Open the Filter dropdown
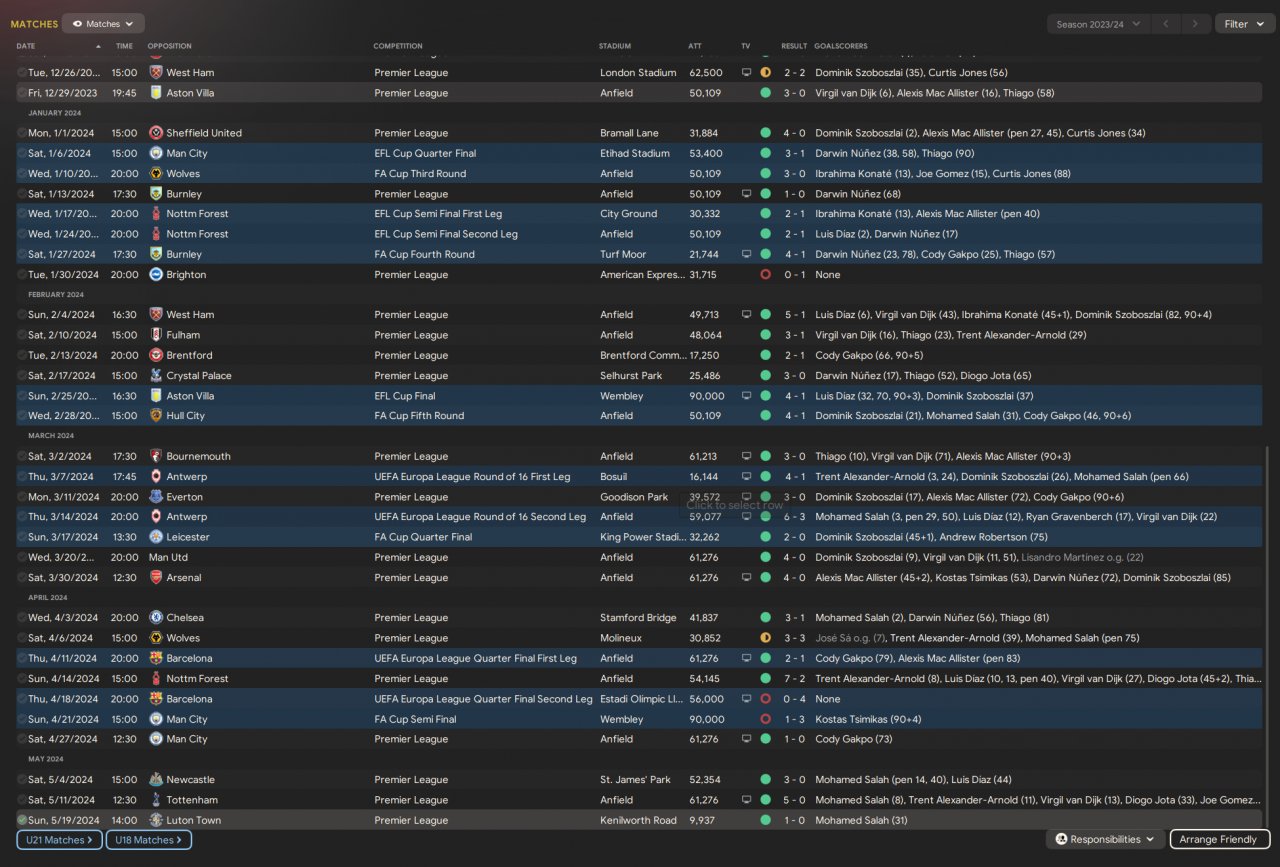This screenshot has width=1280, height=867. (x=1245, y=24)
